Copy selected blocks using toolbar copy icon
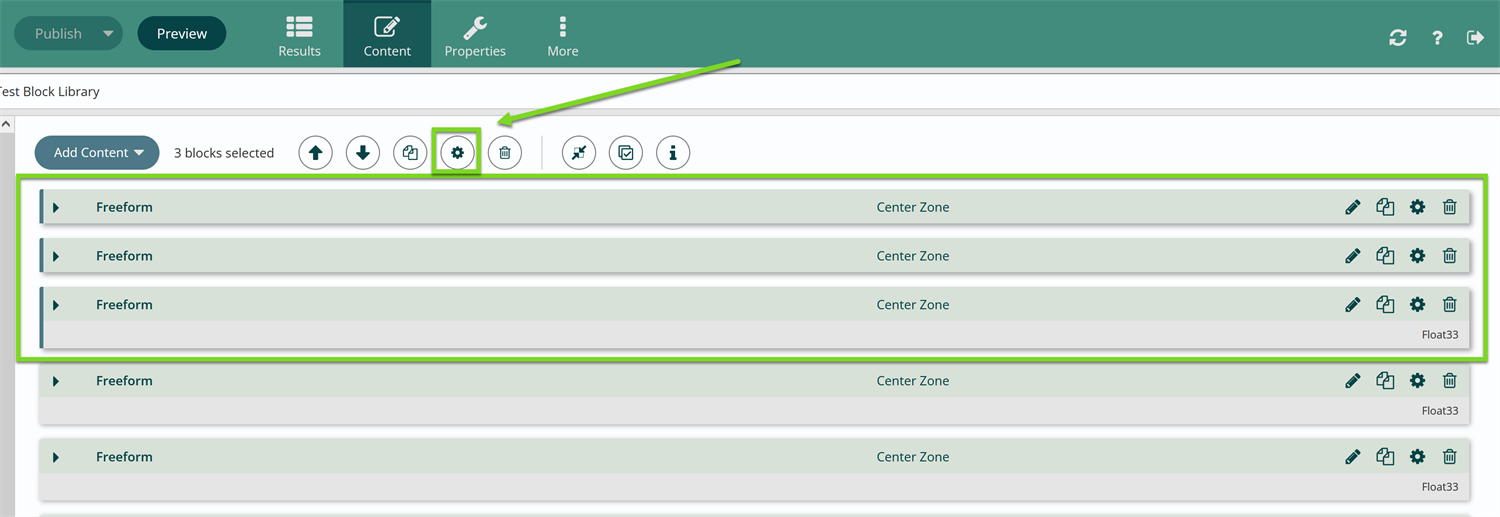Image resolution: width=1500 pixels, height=517 pixels. point(410,153)
